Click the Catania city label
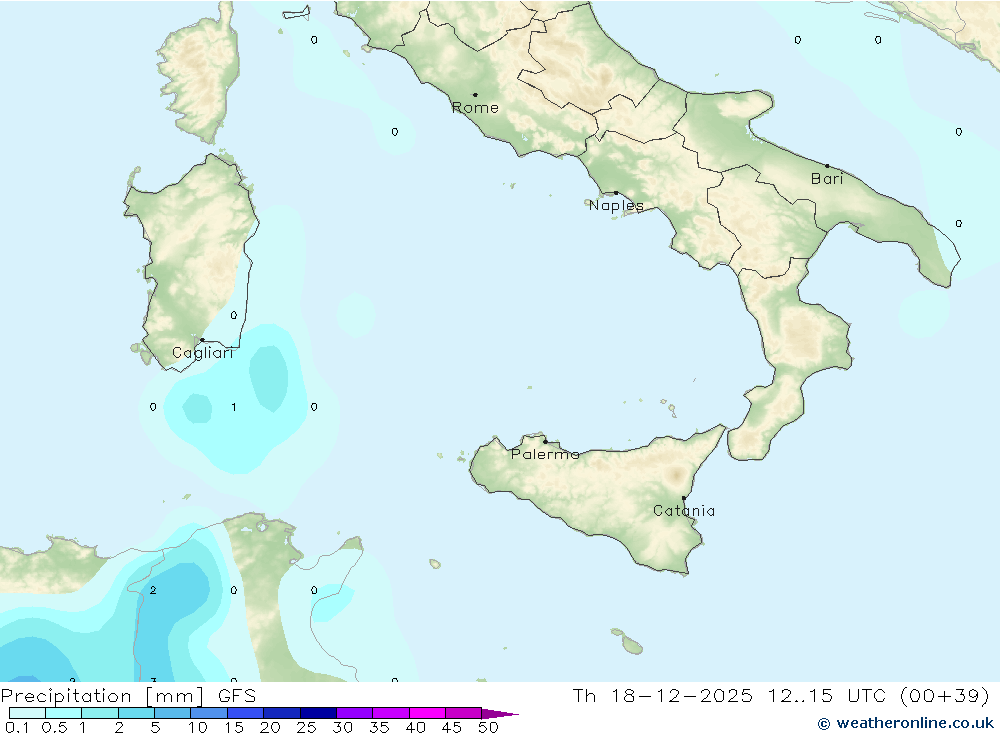Screen dimensions: 1000x733 684,511
